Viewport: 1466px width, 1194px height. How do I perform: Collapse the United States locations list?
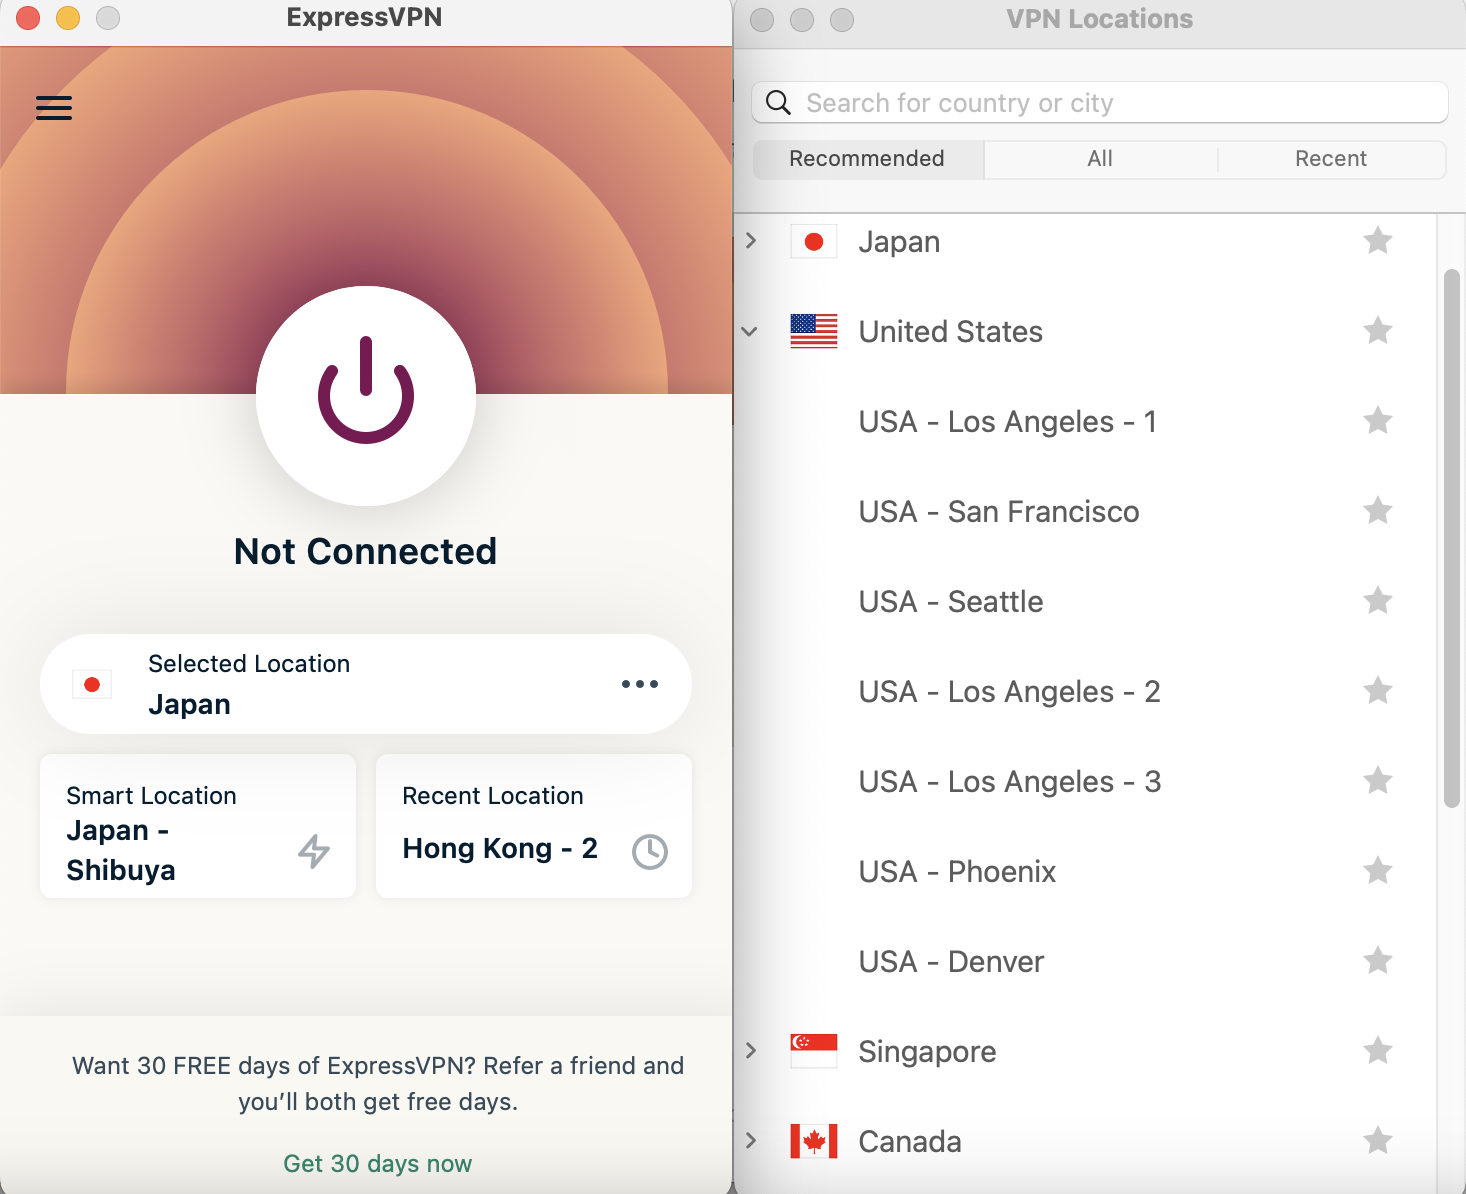750,331
